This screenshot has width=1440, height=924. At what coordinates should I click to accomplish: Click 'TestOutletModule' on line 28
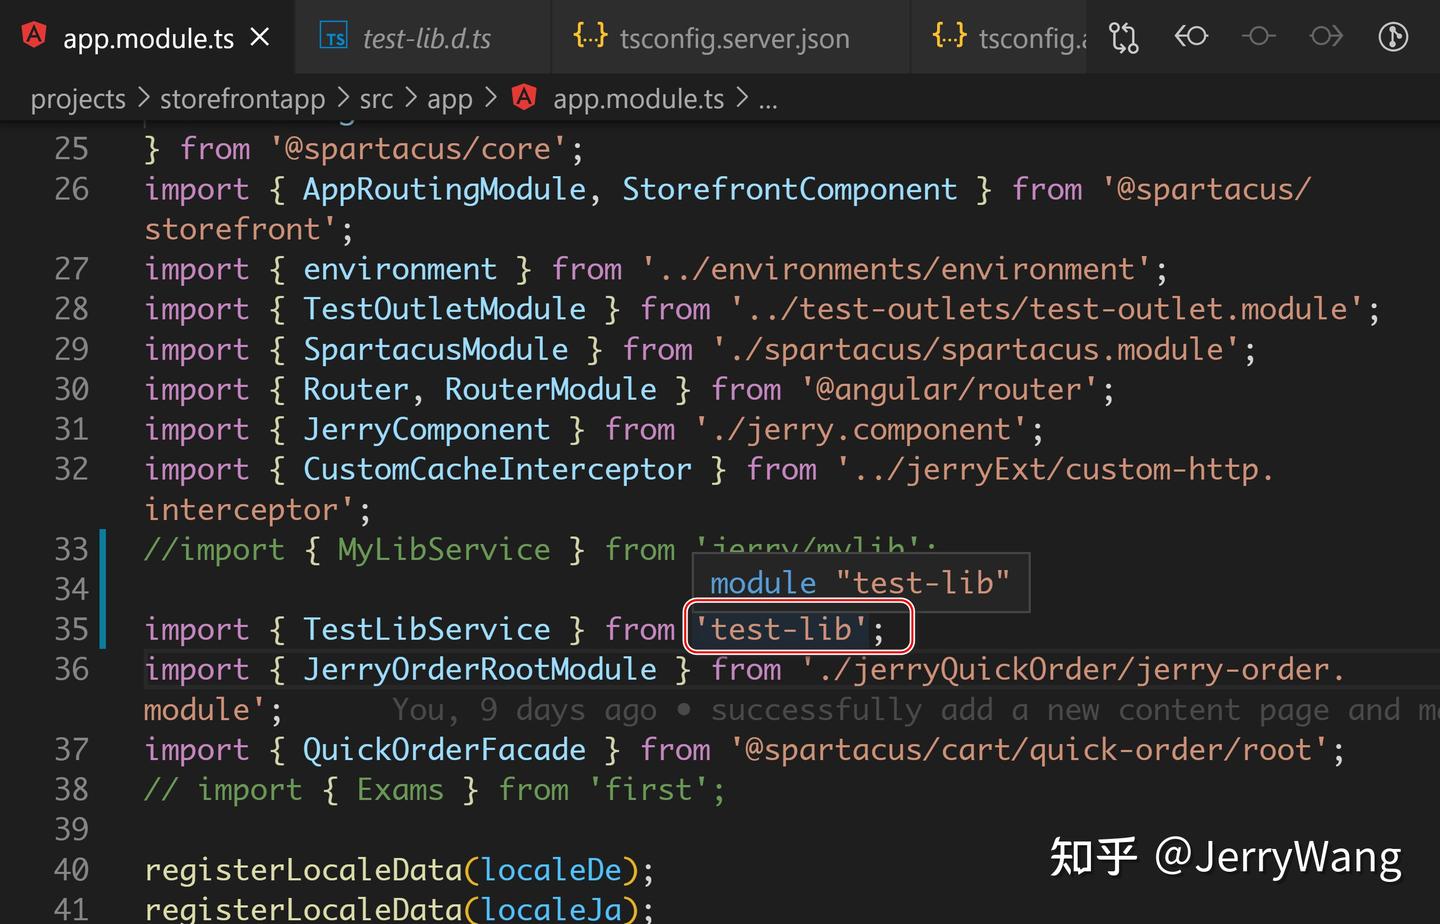(x=444, y=309)
